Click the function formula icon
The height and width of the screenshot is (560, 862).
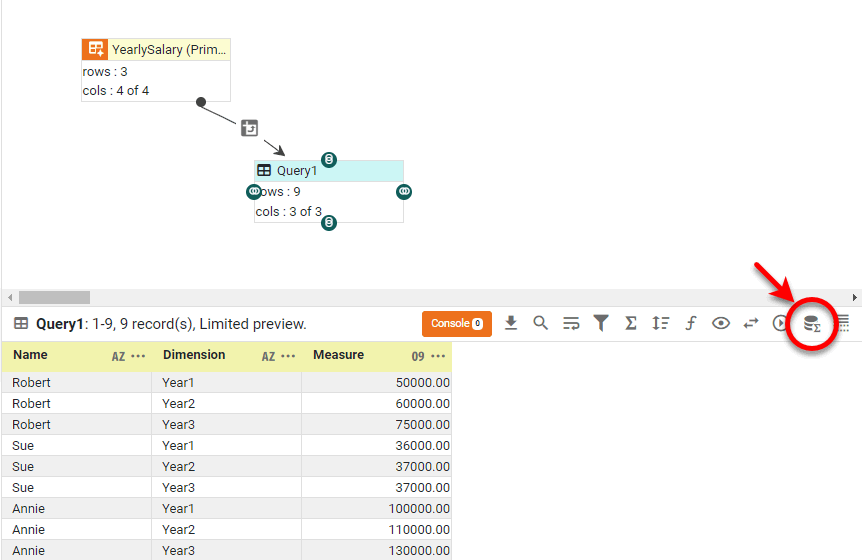tap(690, 323)
